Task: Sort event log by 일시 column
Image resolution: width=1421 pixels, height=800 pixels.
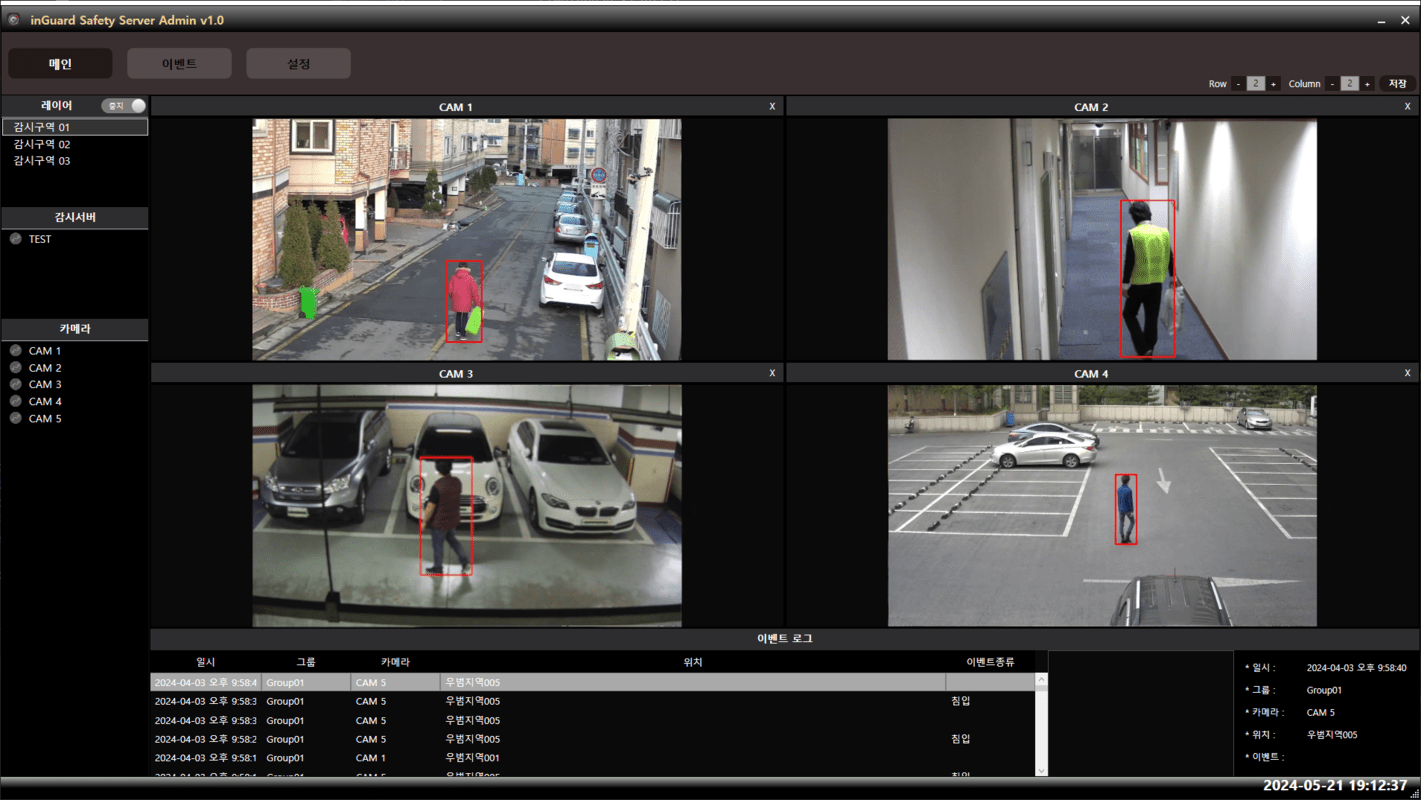Action: (206, 662)
